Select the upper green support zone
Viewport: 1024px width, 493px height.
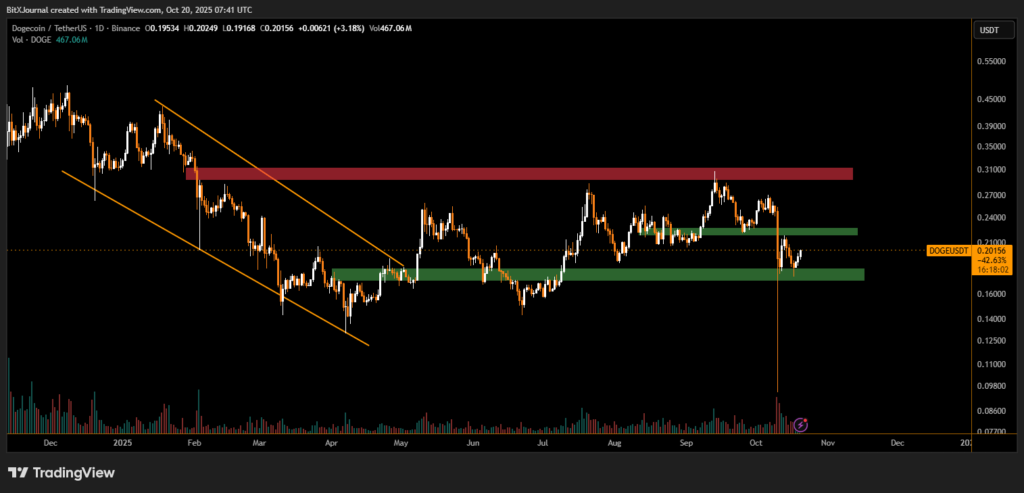tap(760, 231)
